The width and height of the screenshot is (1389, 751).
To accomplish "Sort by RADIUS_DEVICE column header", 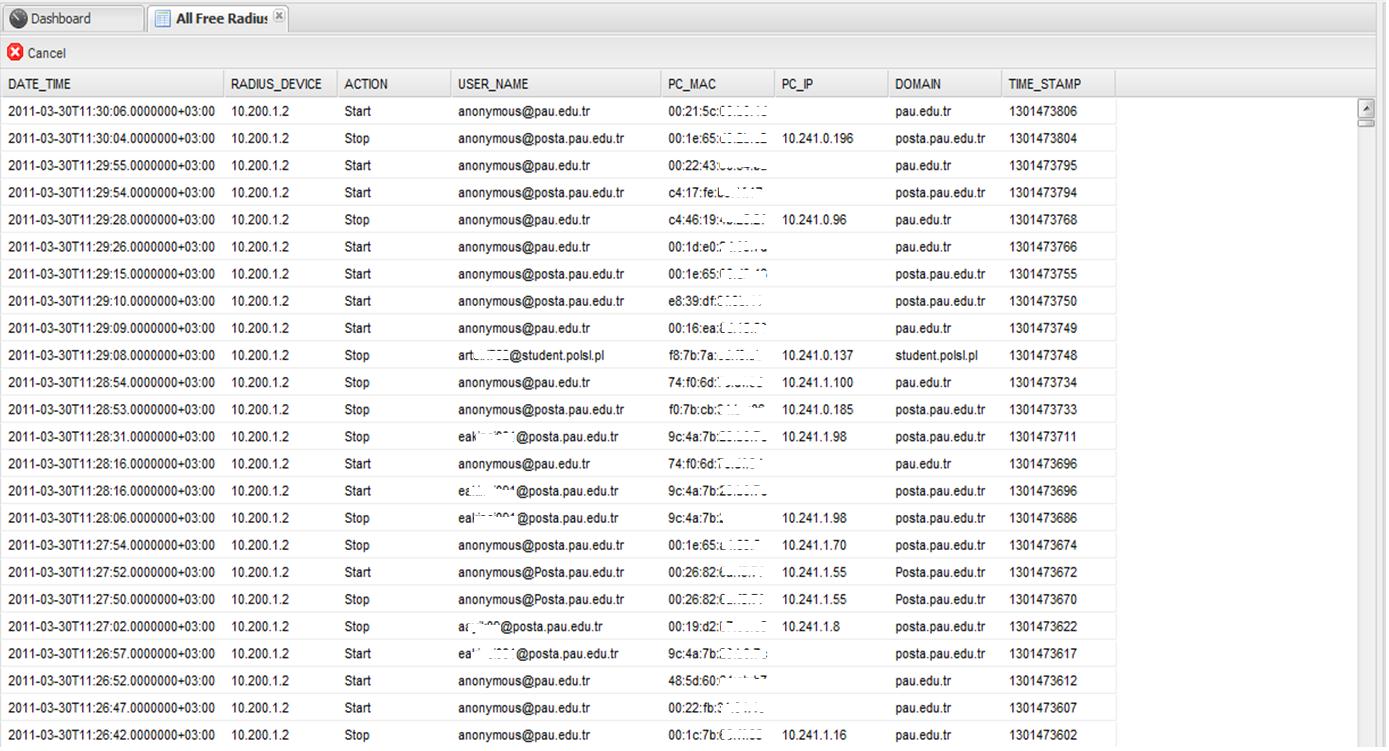I will [280, 84].
